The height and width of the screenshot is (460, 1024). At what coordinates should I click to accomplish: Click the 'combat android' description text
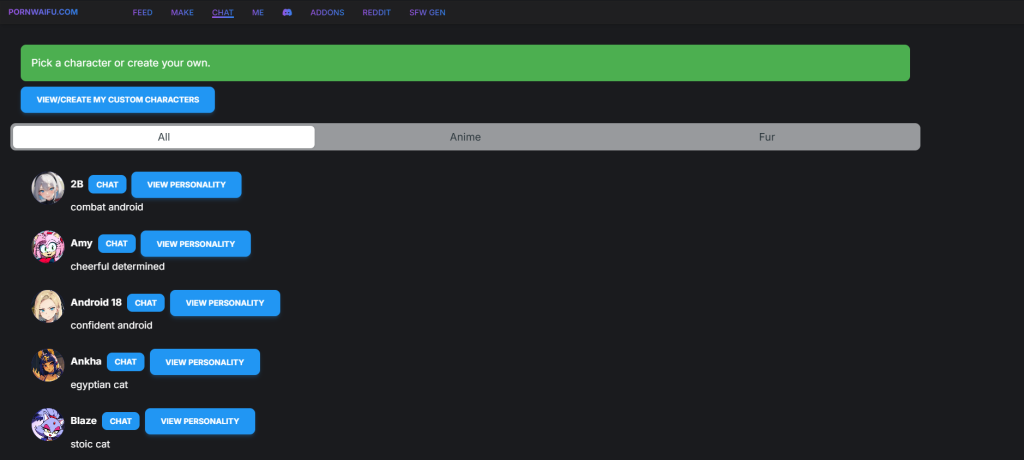tap(106, 207)
